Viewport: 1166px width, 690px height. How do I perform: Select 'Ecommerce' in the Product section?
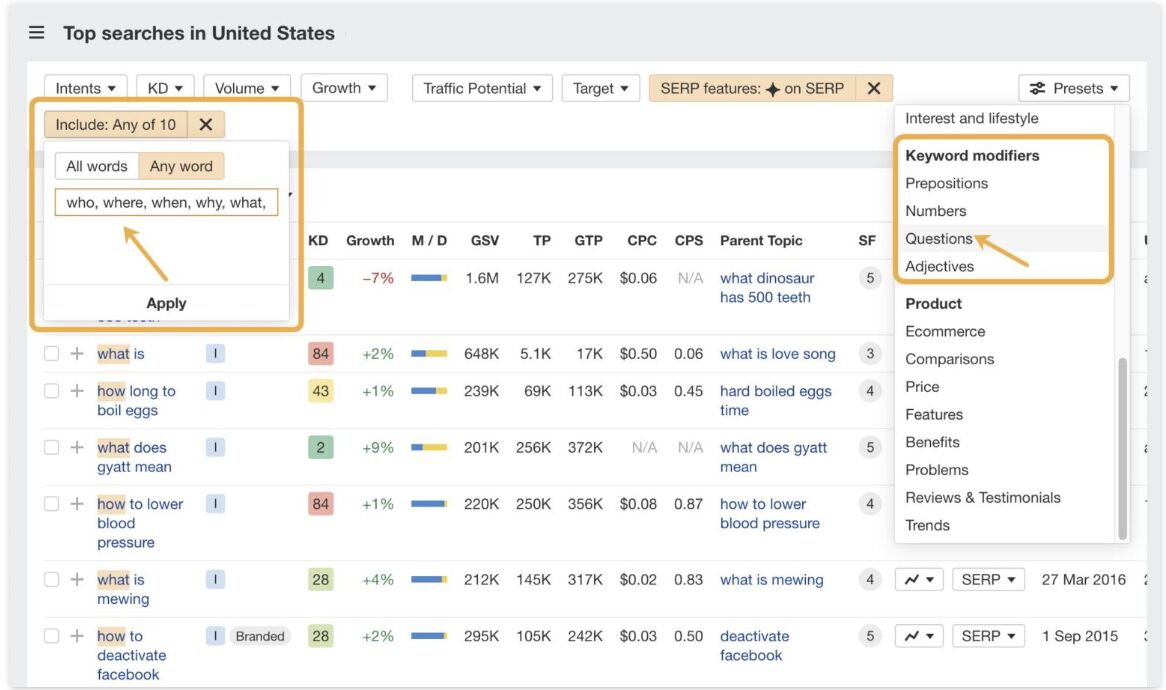[945, 331]
